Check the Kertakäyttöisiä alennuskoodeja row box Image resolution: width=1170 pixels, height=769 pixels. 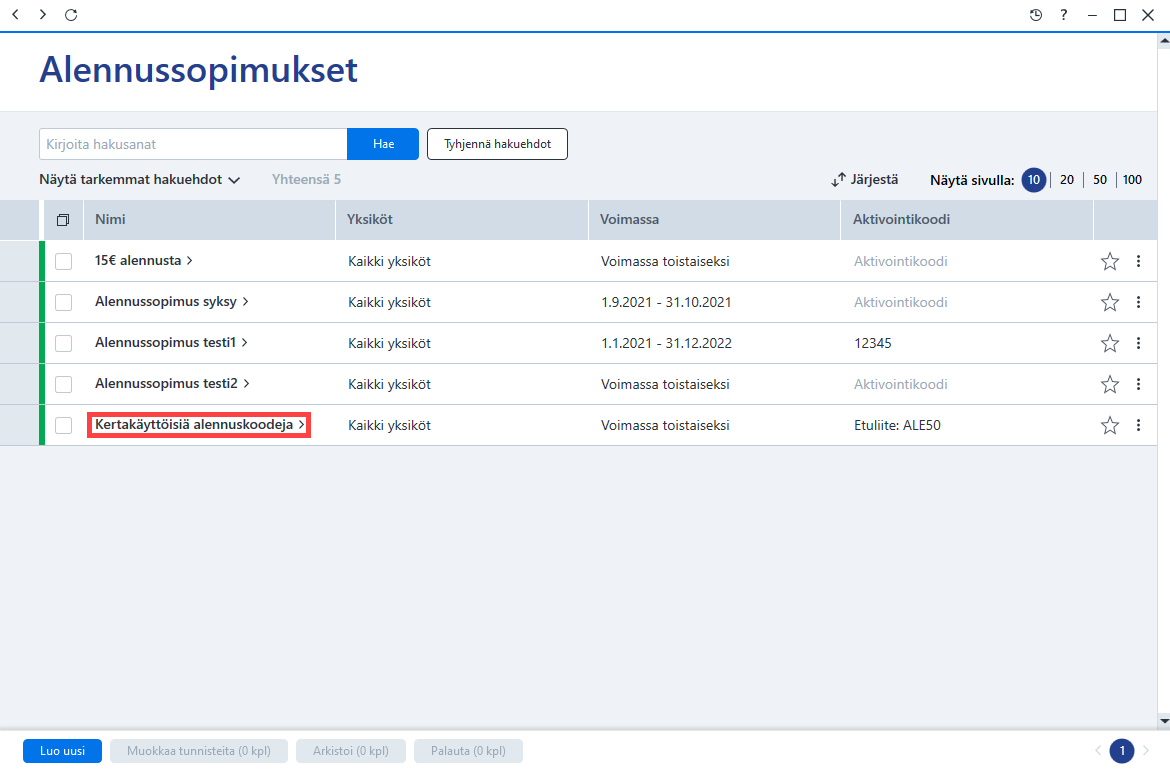point(63,425)
